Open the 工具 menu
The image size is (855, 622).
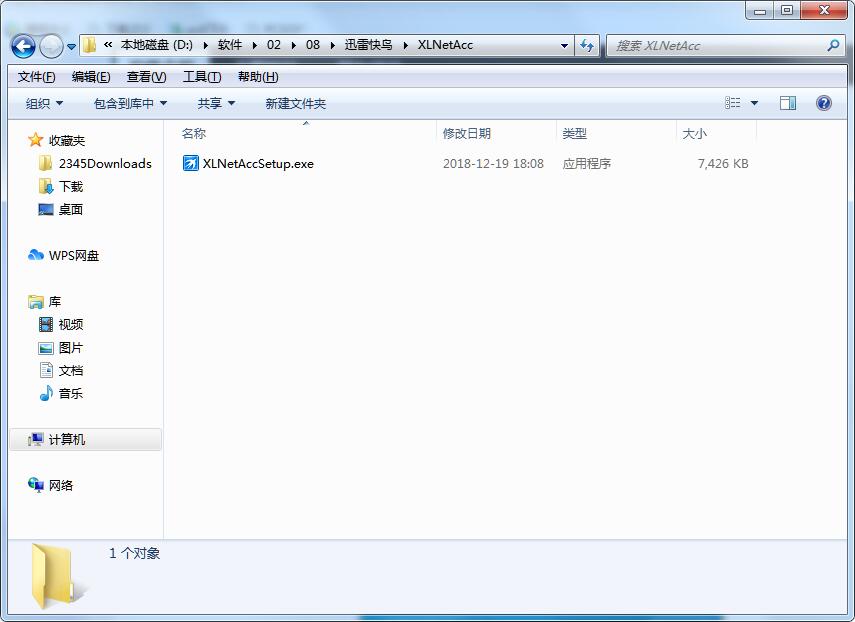(199, 75)
